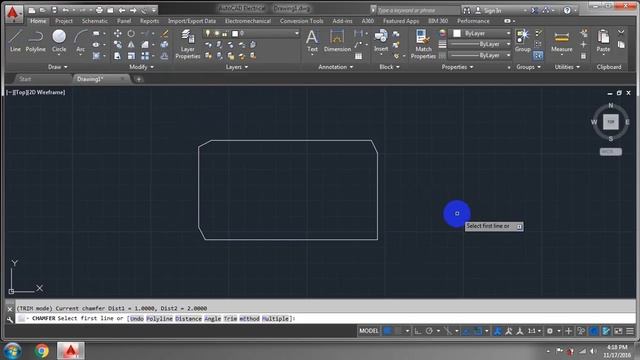Click the Group tool

(x=522, y=41)
